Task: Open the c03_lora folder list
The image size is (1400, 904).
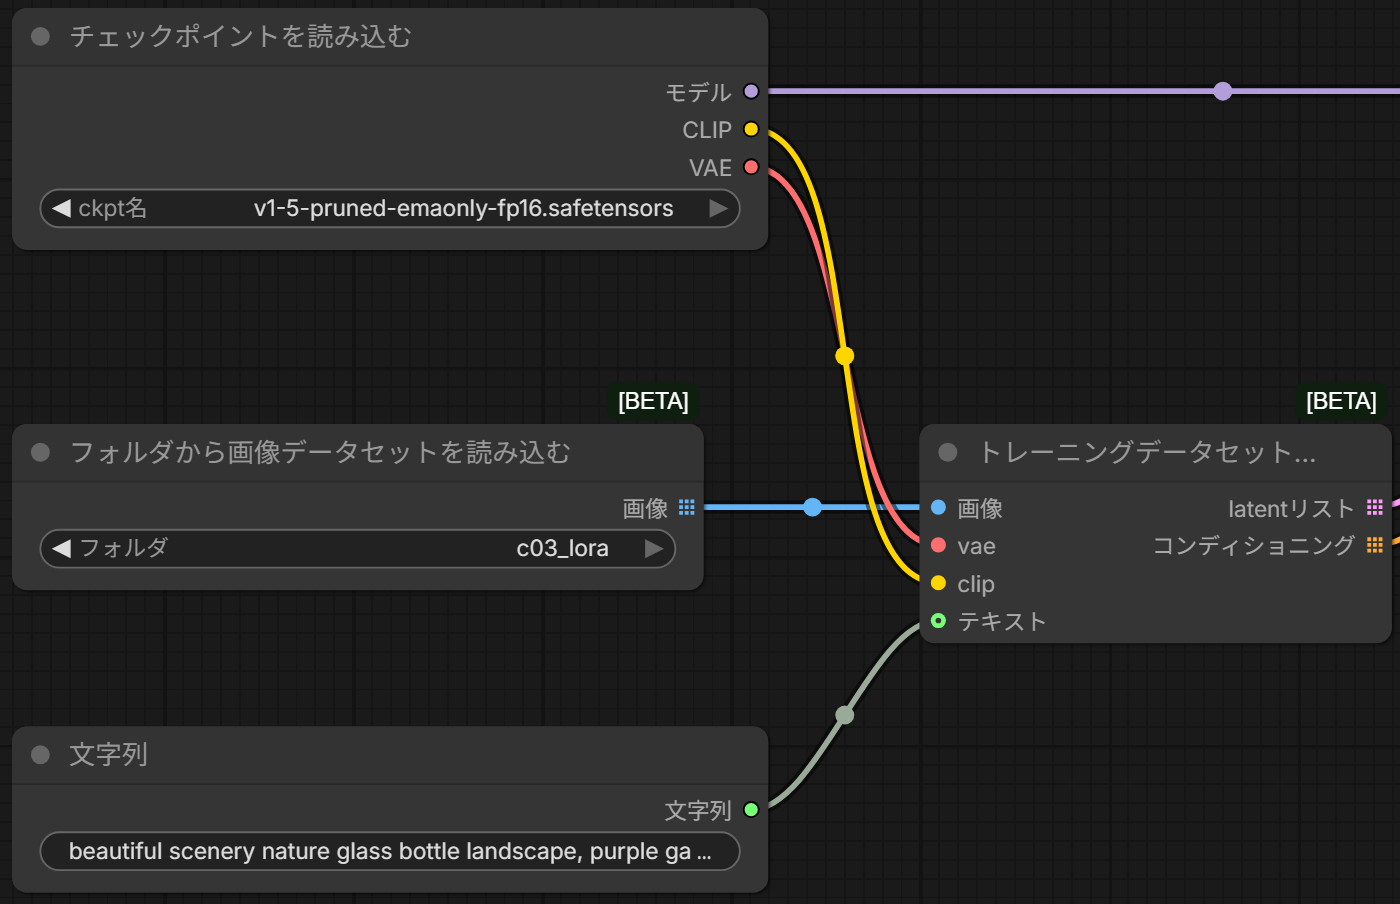Action: [x=358, y=549]
